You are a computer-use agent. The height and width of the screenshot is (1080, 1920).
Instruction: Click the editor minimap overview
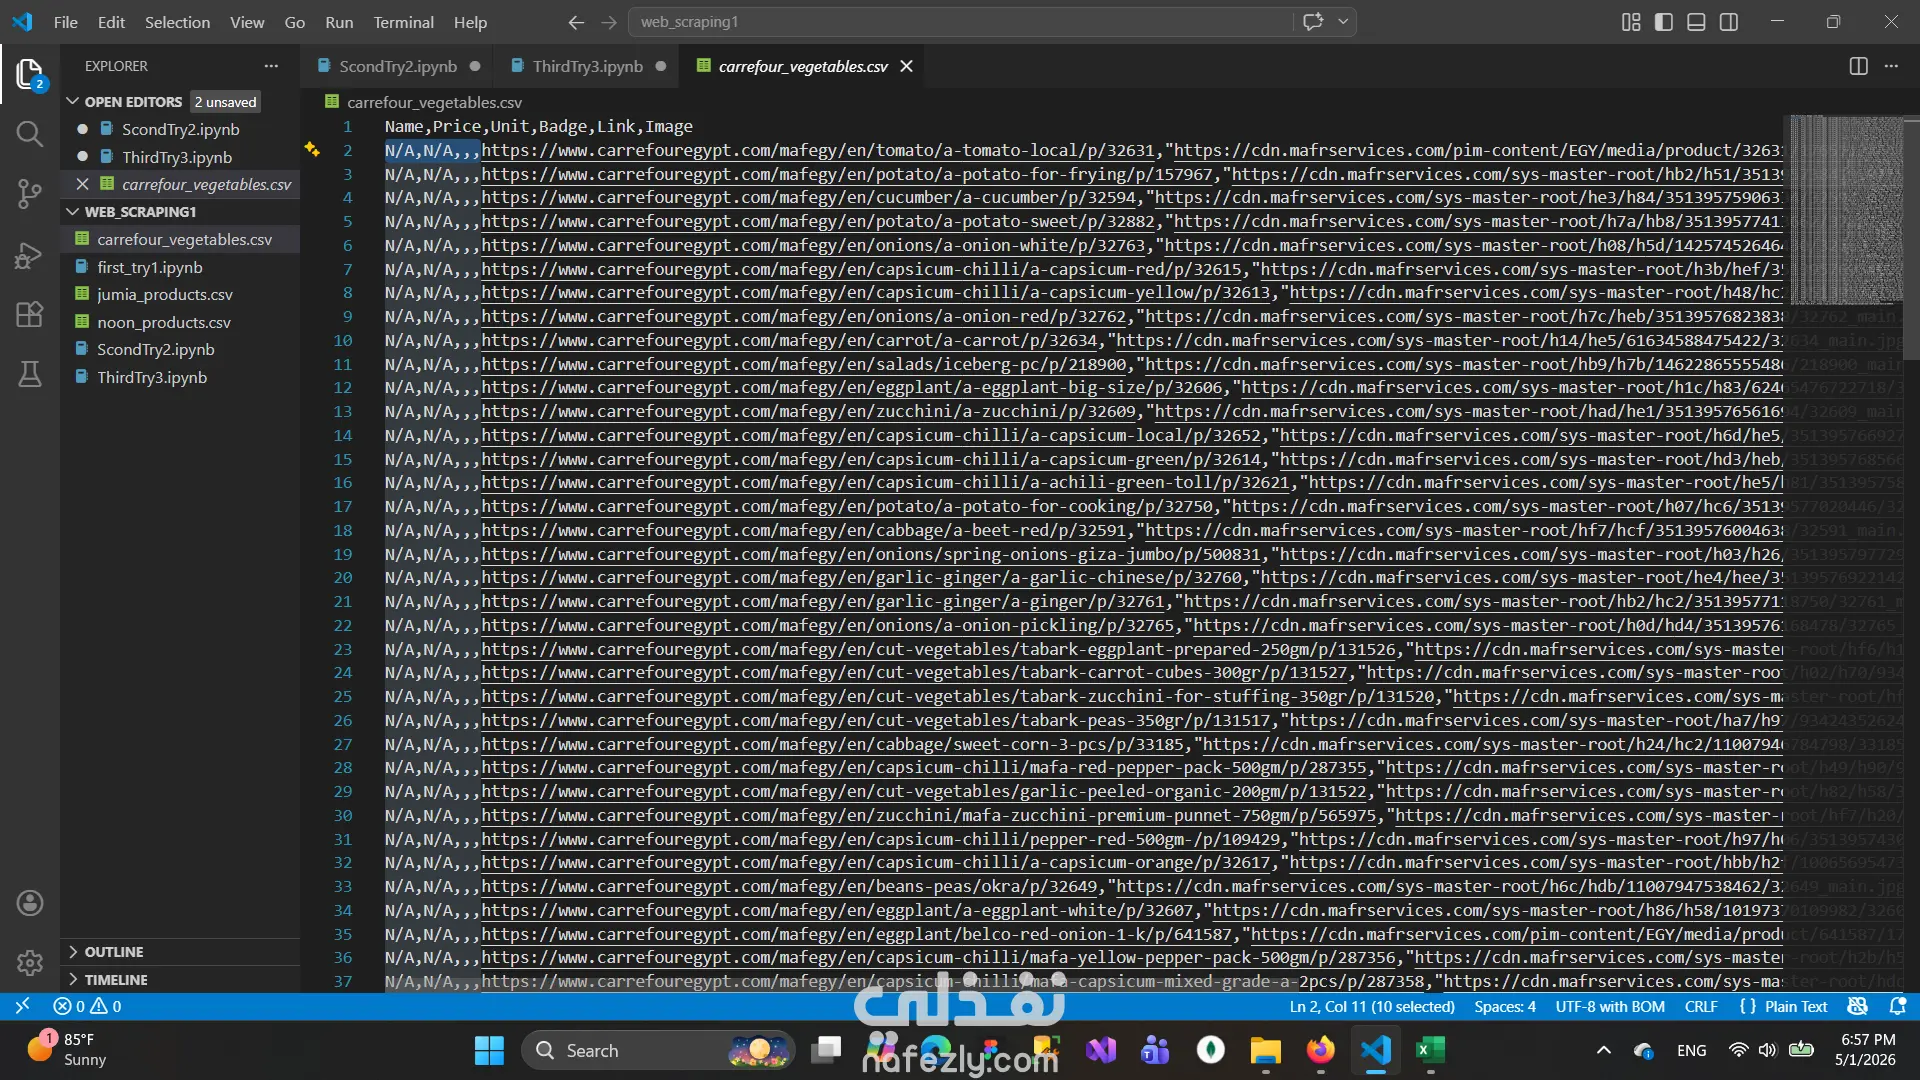click(x=1846, y=210)
